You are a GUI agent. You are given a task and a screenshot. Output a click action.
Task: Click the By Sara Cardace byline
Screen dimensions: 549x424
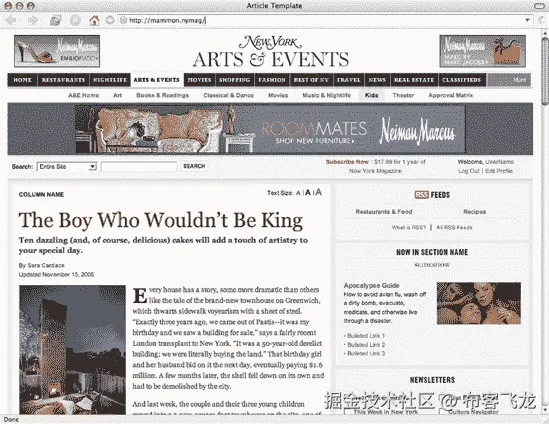[x=42, y=265]
